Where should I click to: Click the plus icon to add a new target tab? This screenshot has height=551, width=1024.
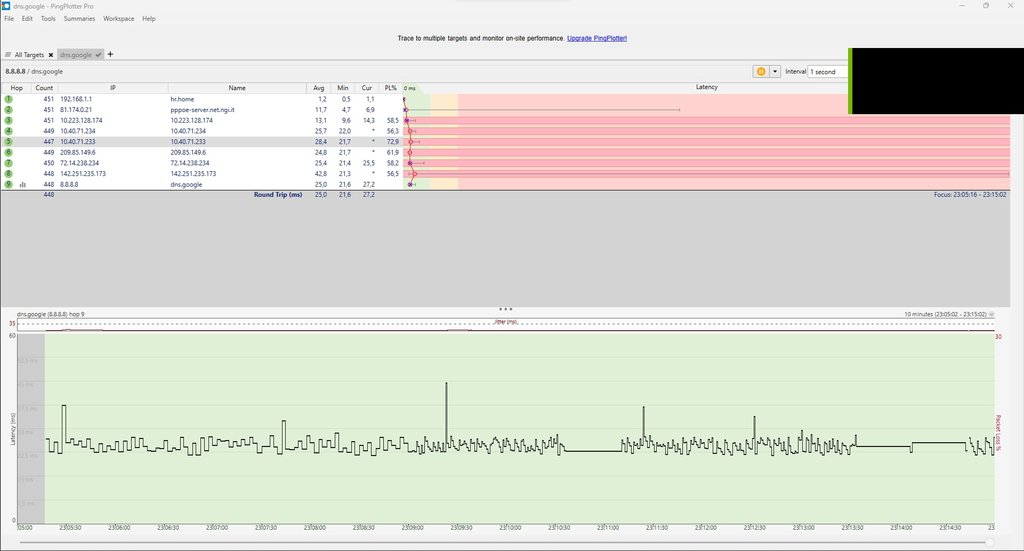click(111, 54)
